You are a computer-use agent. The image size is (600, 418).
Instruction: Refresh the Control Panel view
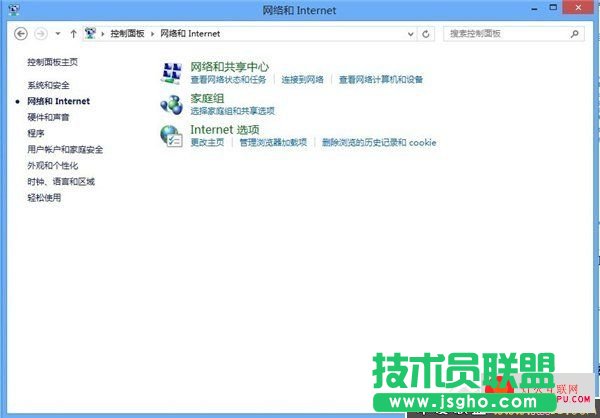(426, 34)
